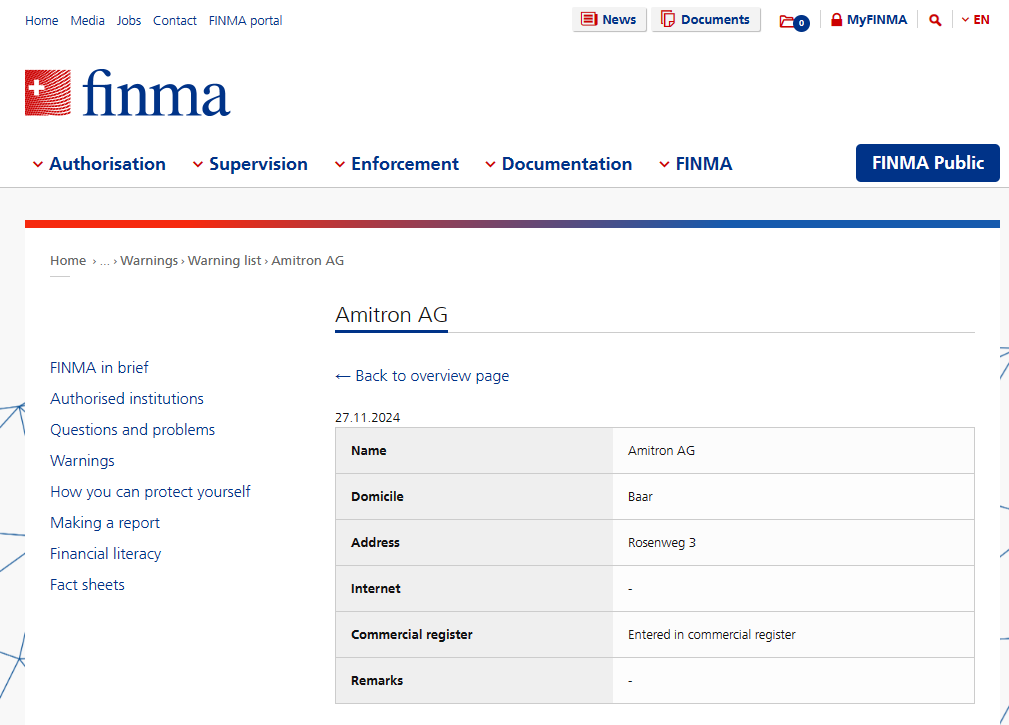The height and width of the screenshot is (725, 1009).
Task: Click the MyFINMA lock icon
Action: [836, 19]
